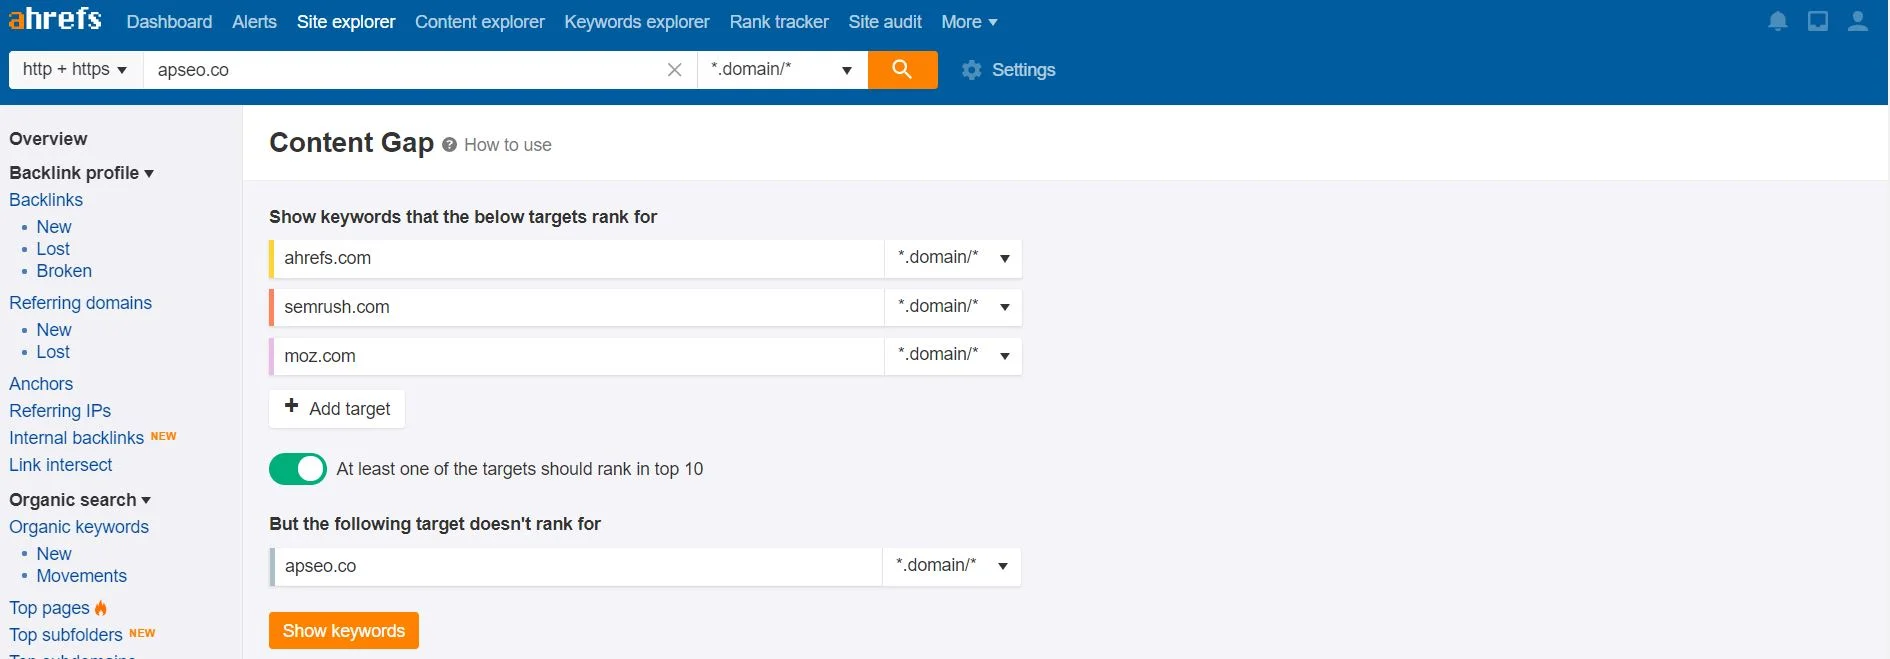Open the Overview sidebar item
Viewport: 1890px width, 659px height.
pyautogui.click(x=48, y=139)
